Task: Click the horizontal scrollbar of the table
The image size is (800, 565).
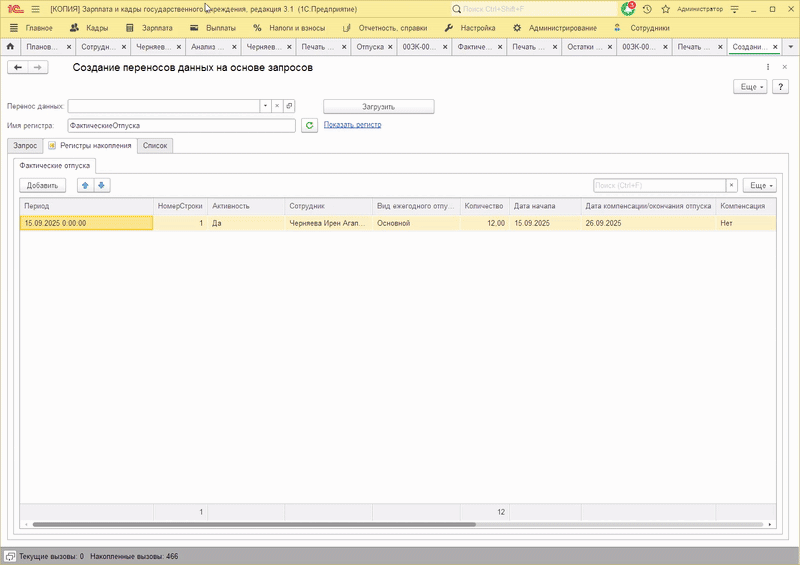Action: [x=254, y=524]
